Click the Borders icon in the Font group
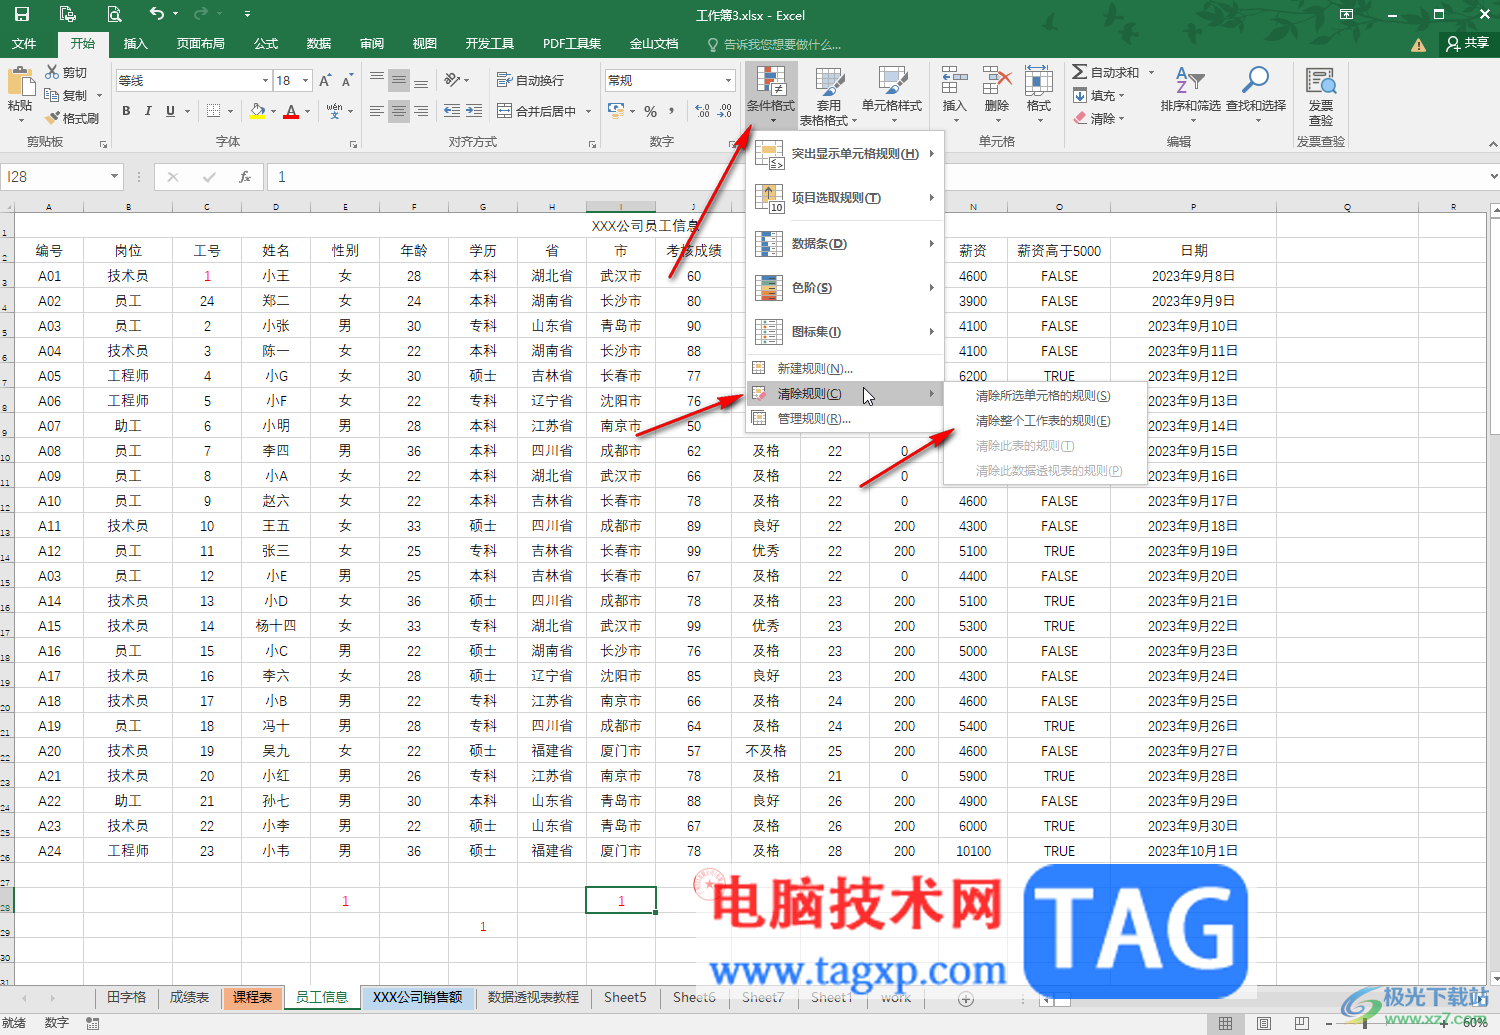 213,111
